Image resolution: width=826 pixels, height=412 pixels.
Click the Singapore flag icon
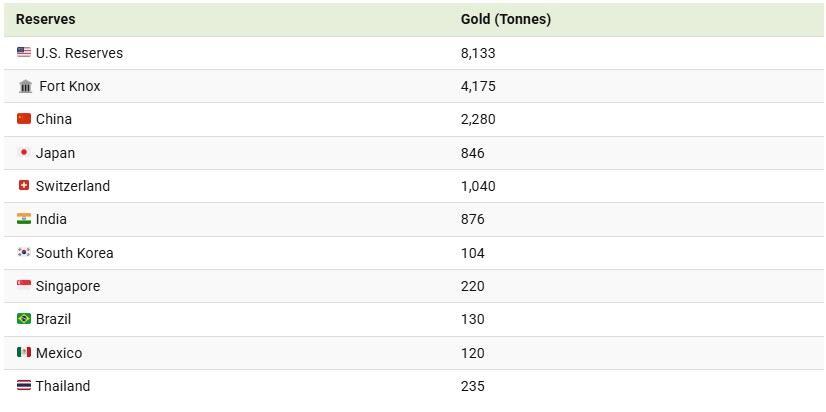[x=24, y=286]
